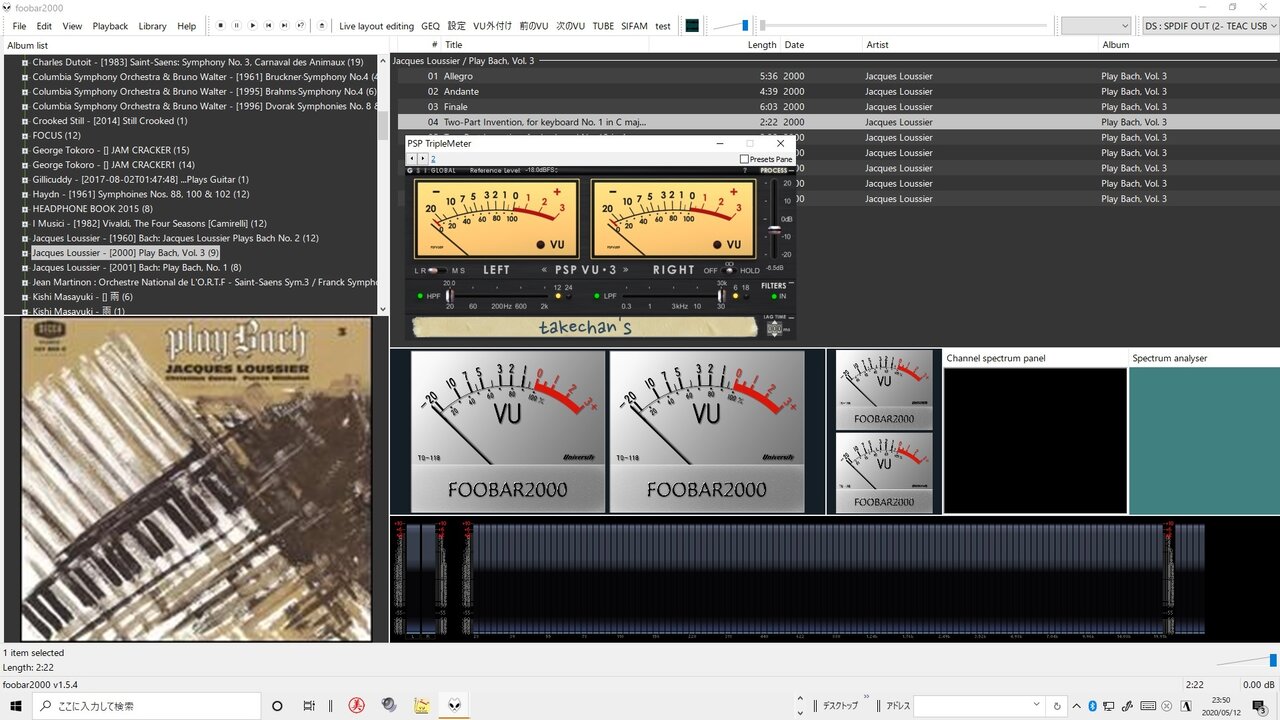This screenshot has height=720, width=1280.
Task: Open the View menu
Action: coord(72,26)
